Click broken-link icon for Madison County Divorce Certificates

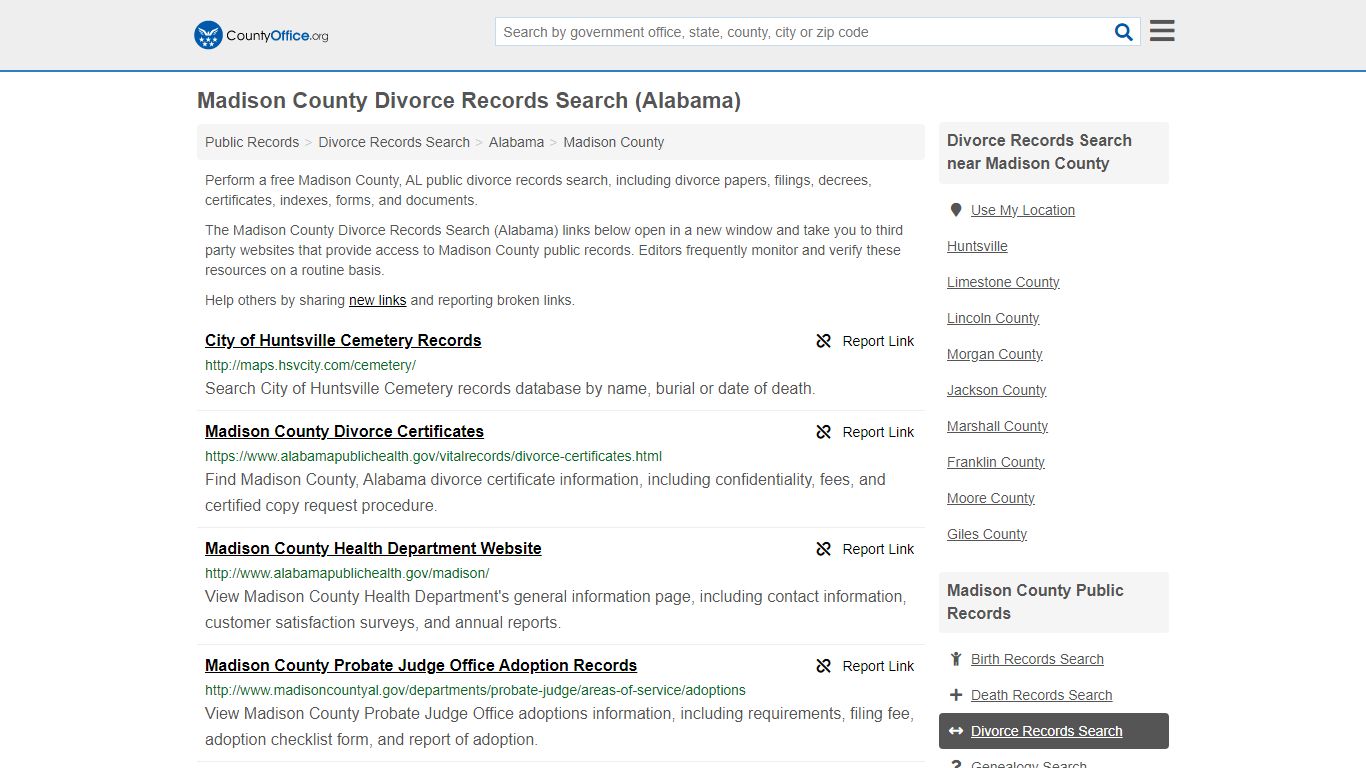coord(824,432)
